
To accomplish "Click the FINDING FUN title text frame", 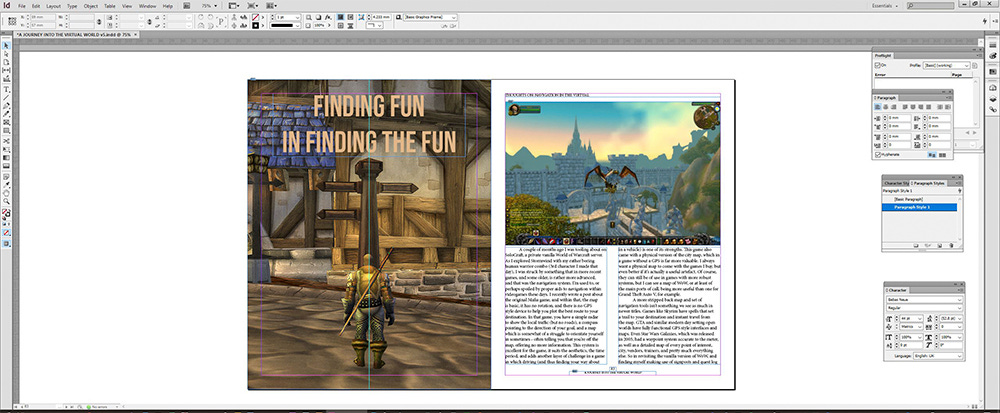I will [x=369, y=124].
